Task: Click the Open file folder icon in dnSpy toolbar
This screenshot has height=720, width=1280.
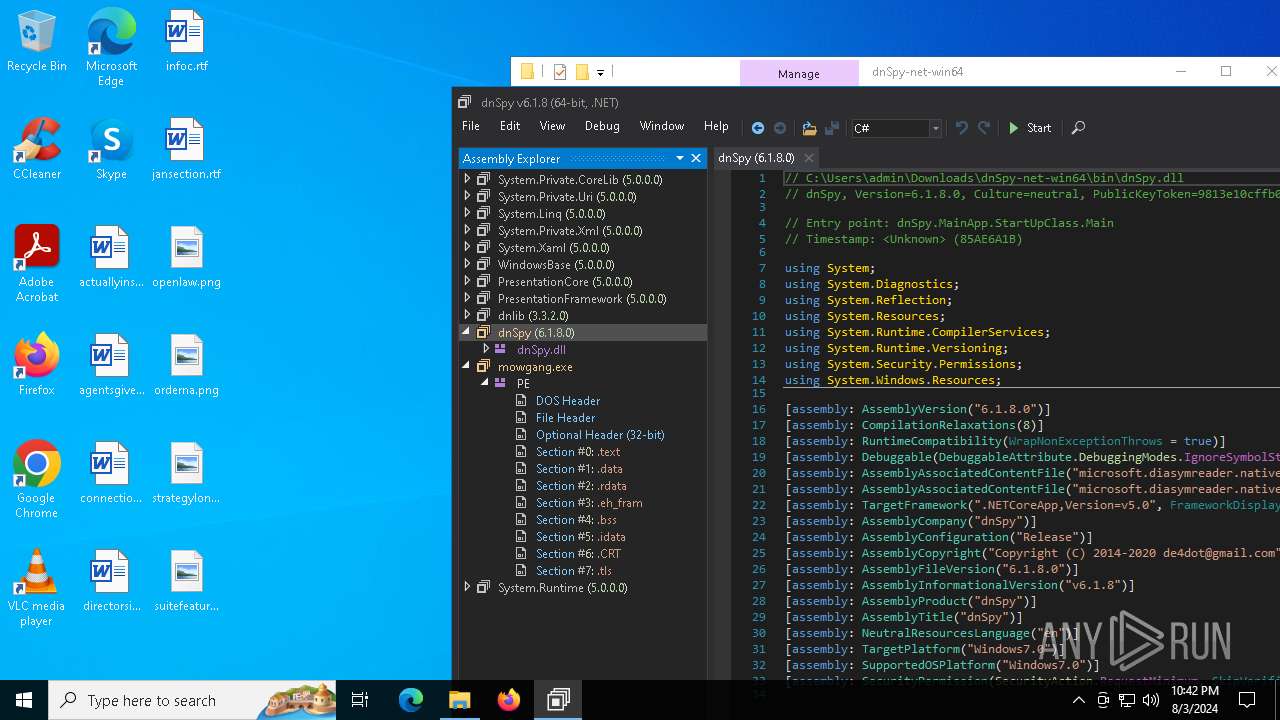Action: (809, 128)
